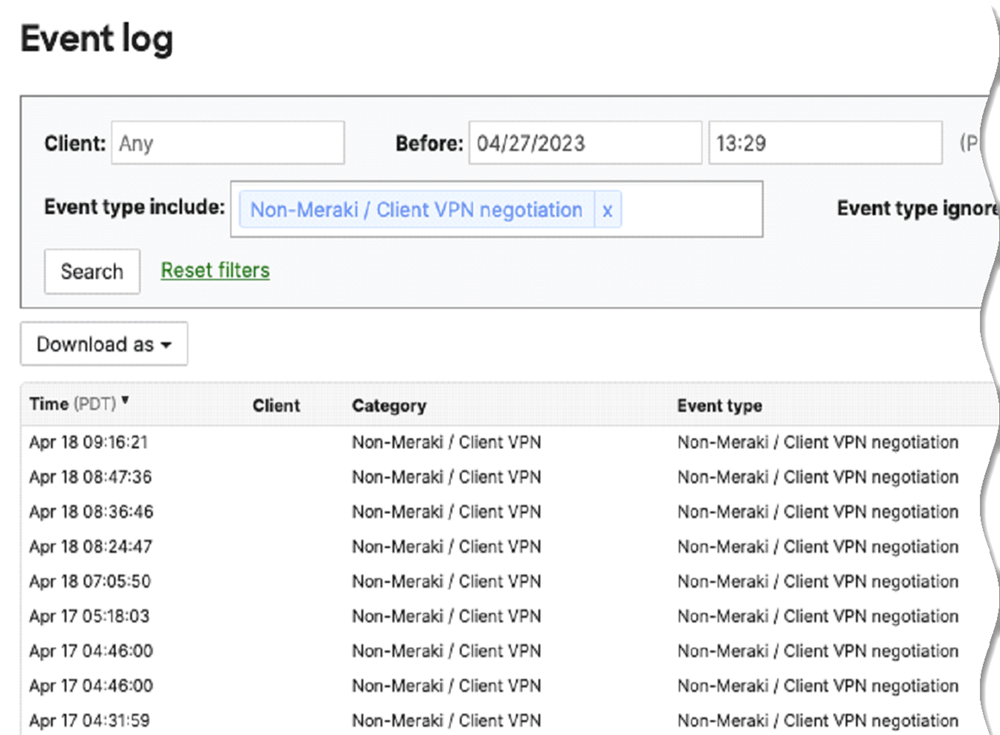Open the Download as dropdown
This screenshot has height=735, width=1000.
pyautogui.click(x=104, y=344)
